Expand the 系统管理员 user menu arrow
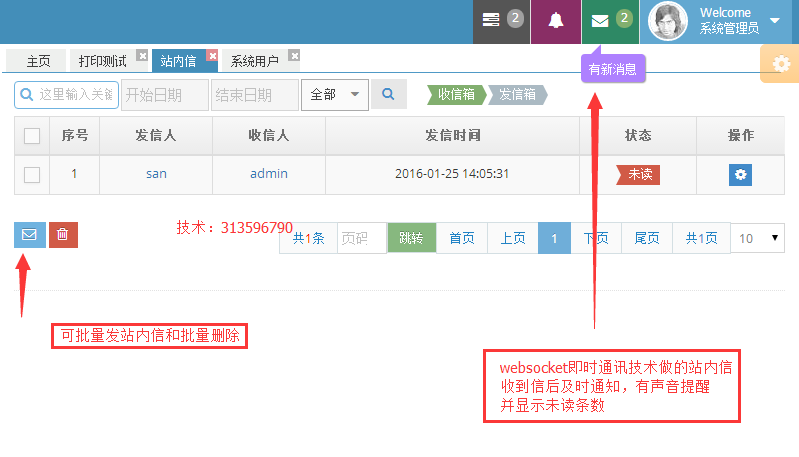 pyautogui.click(x=775, y=21)
